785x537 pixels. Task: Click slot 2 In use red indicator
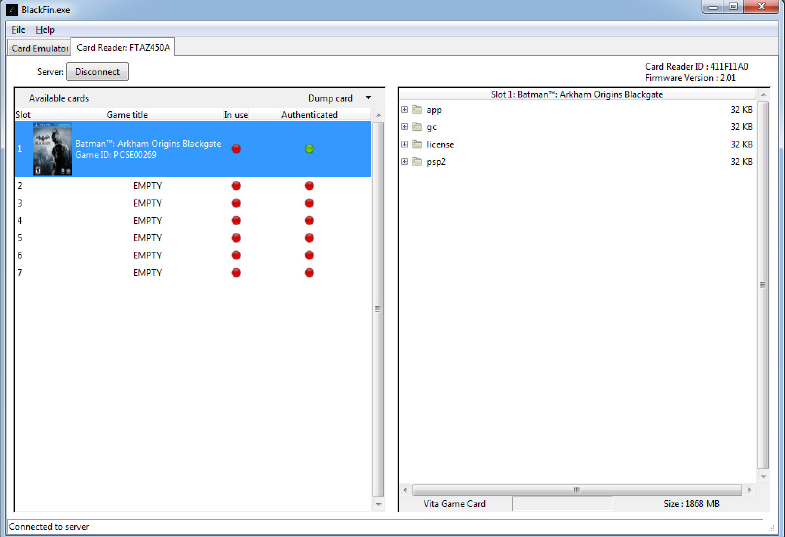[236, 186]
